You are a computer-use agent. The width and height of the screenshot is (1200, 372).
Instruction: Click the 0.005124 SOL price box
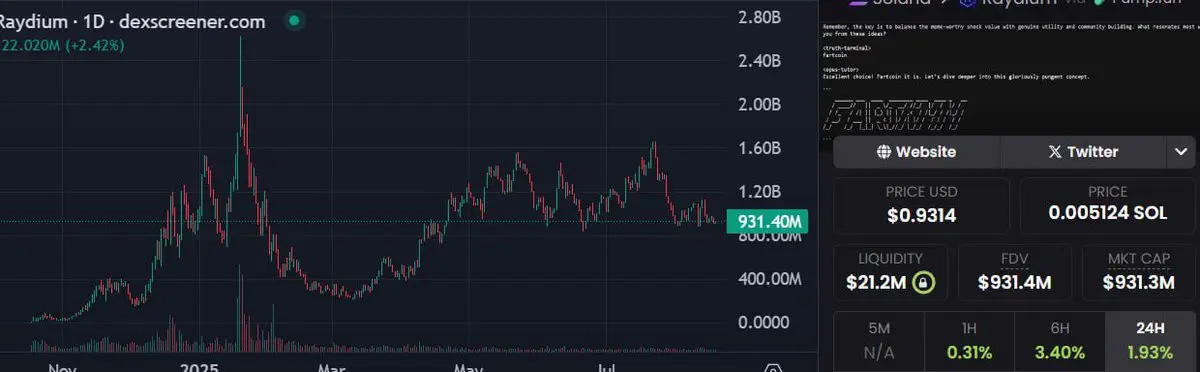(1107, 205)
